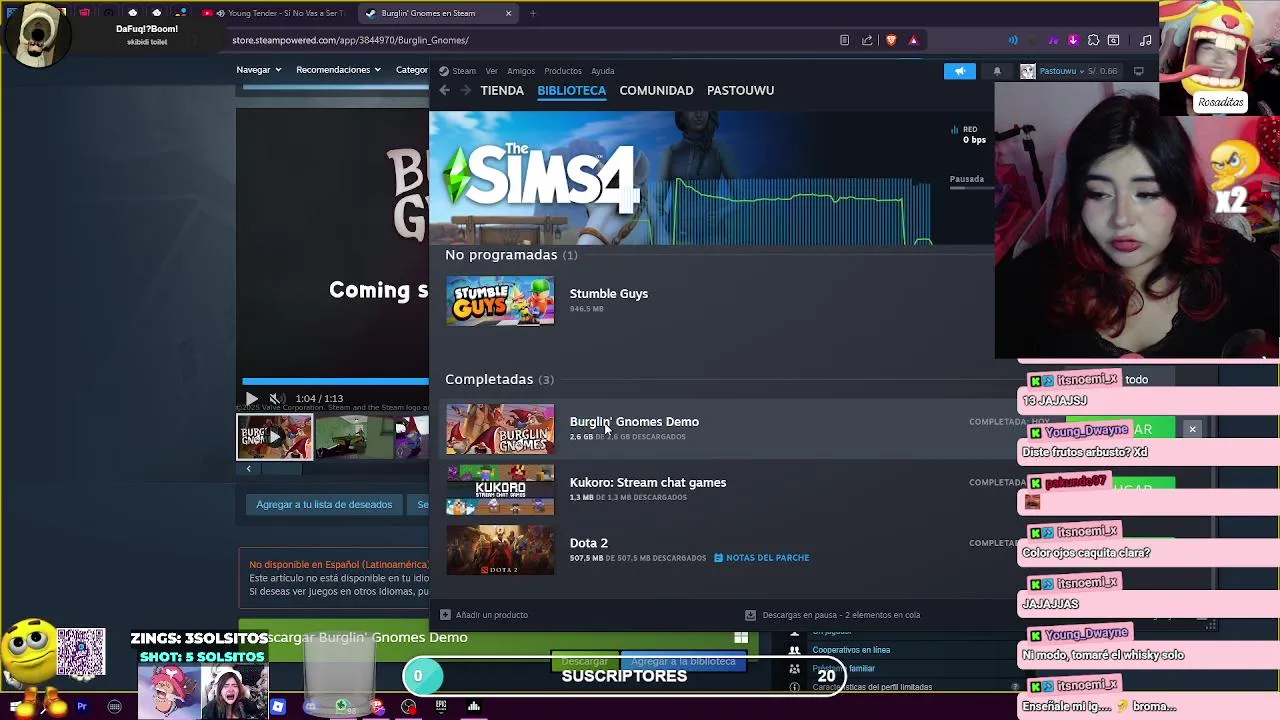The height and width of the screenshot is (720, 1280).
Task: Click the Burglin' Gnomes Demo title text
Action: click(x=634, y=422)
